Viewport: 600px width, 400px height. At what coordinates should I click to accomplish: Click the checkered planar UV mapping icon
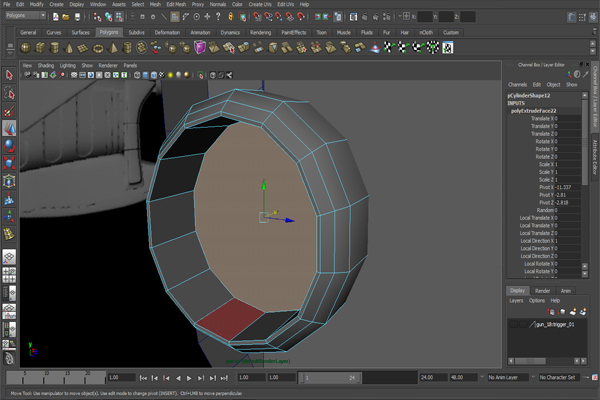pos(389,48)
